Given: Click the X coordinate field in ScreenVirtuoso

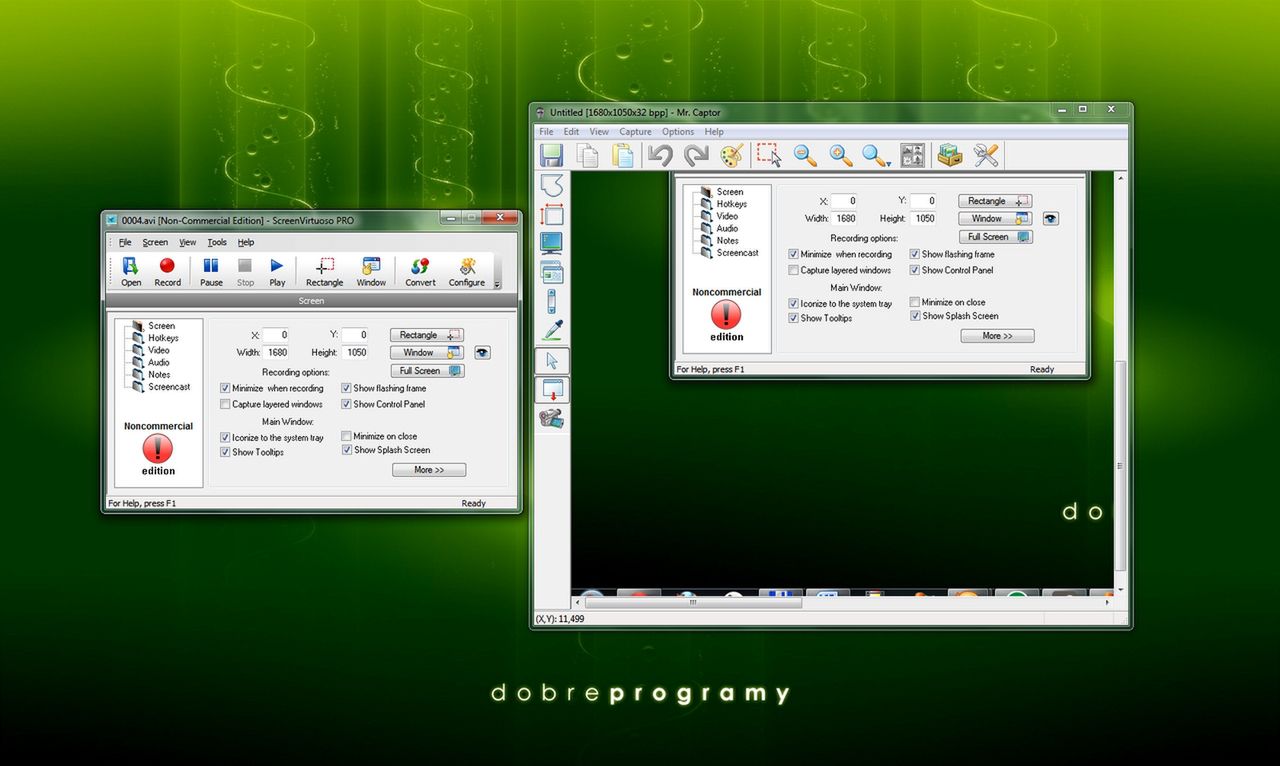Looking at the screenshot, I should click(x=276, y=335).
